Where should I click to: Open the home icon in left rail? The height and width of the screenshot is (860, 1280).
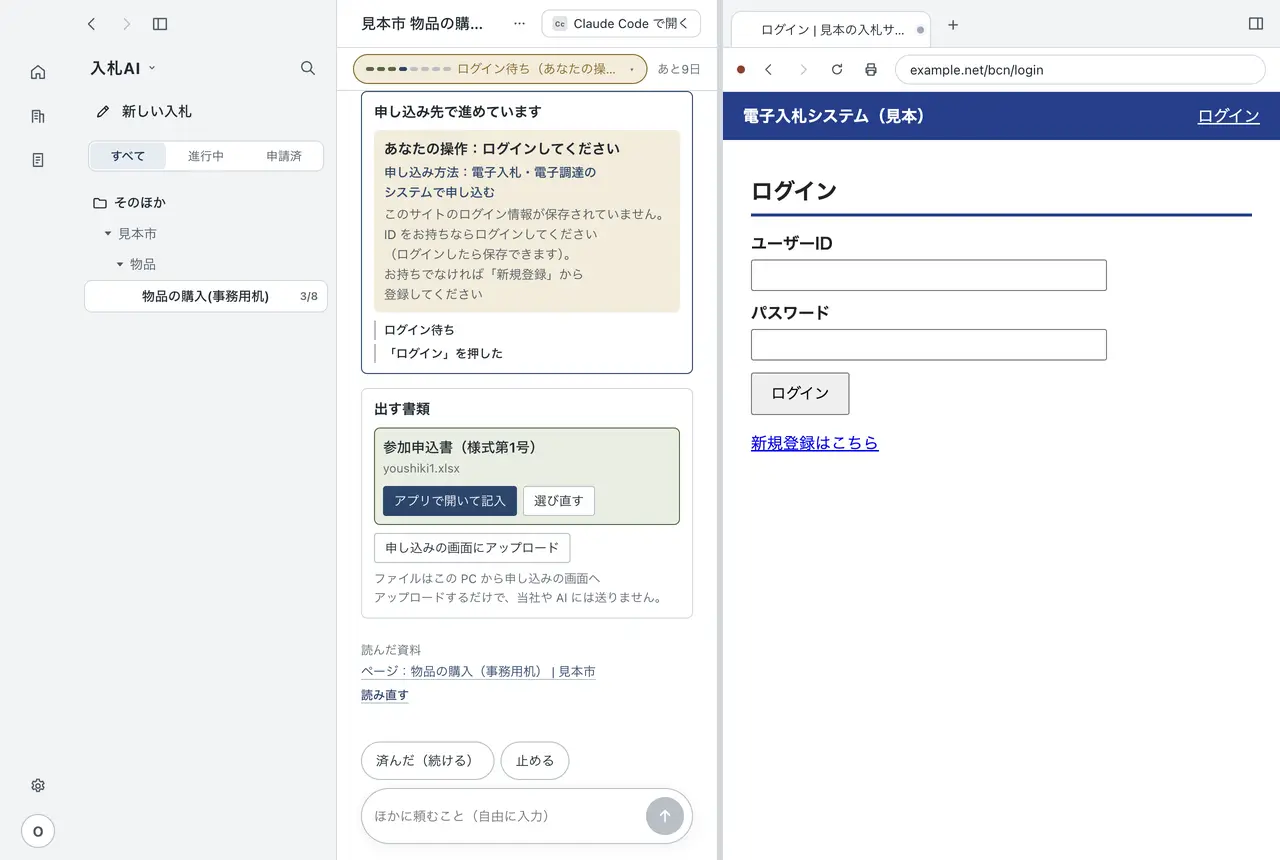click(38, 72)
